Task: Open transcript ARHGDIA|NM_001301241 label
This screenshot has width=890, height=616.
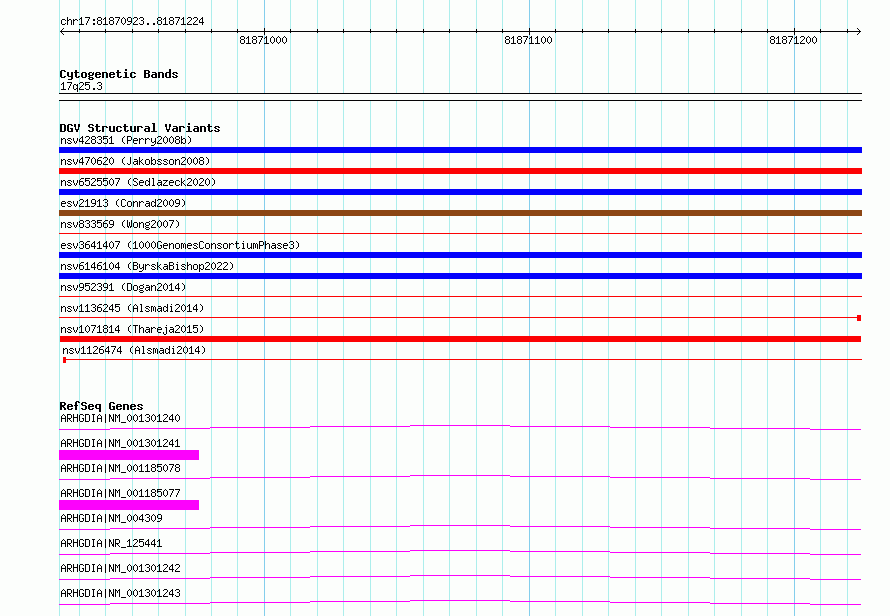Action: [x=120, y=443]
